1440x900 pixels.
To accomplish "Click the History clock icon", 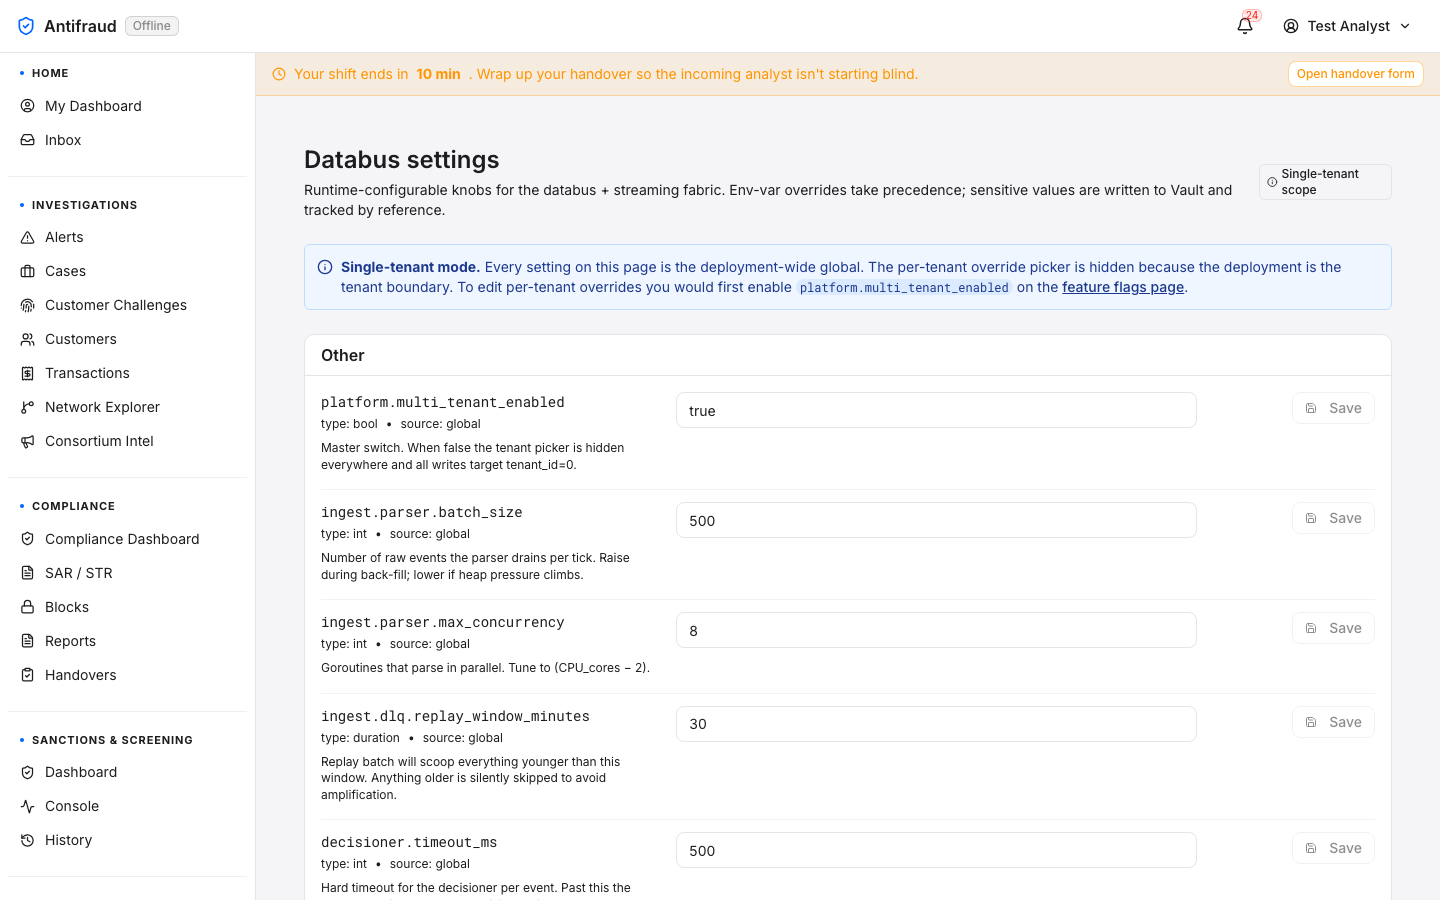I will pos(28,840).
